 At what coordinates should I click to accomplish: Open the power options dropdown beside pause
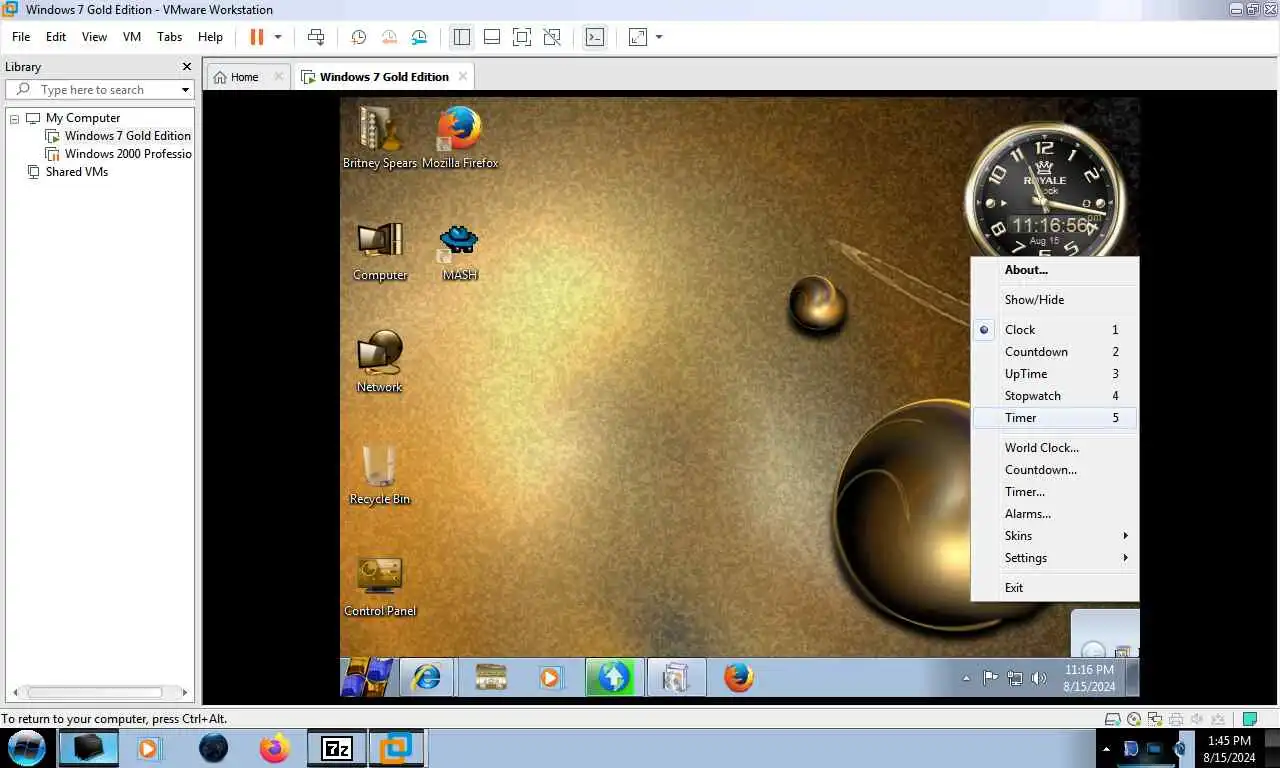tap(278, 37)
